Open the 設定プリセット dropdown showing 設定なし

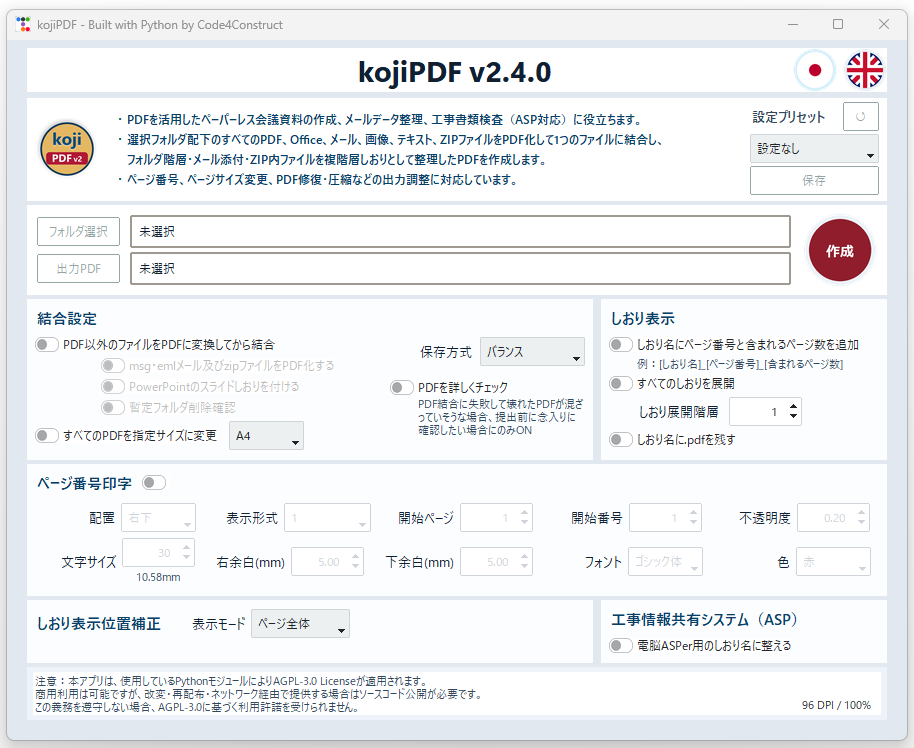814,149
